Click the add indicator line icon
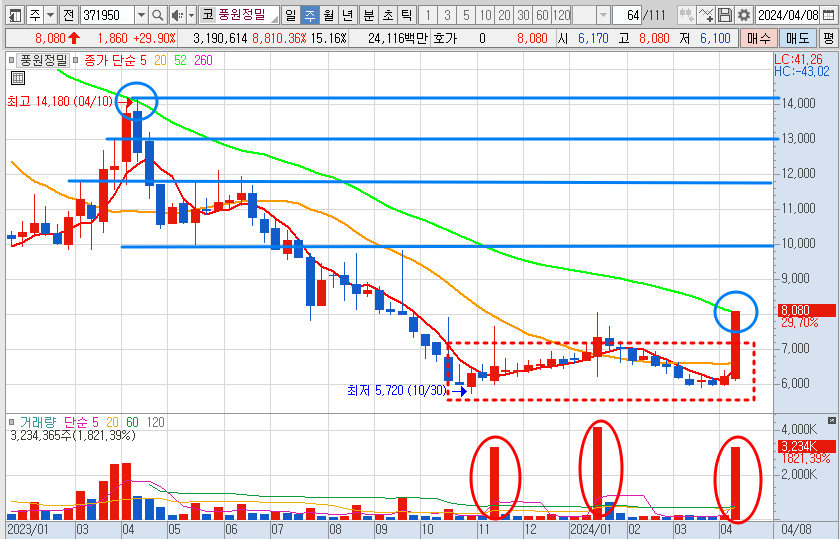840x539 pixels. 706,15
